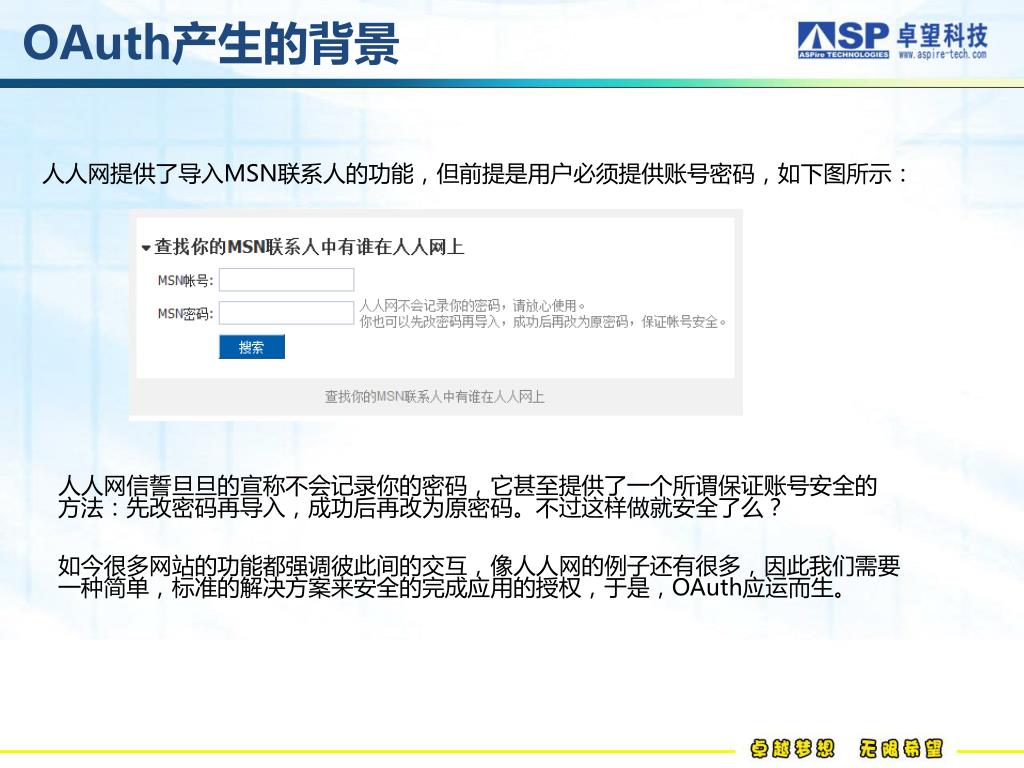Click the bold heading 查找你的MSN联系人中有谁在人人网上
1024x768 pixels.
click(310, 247)
